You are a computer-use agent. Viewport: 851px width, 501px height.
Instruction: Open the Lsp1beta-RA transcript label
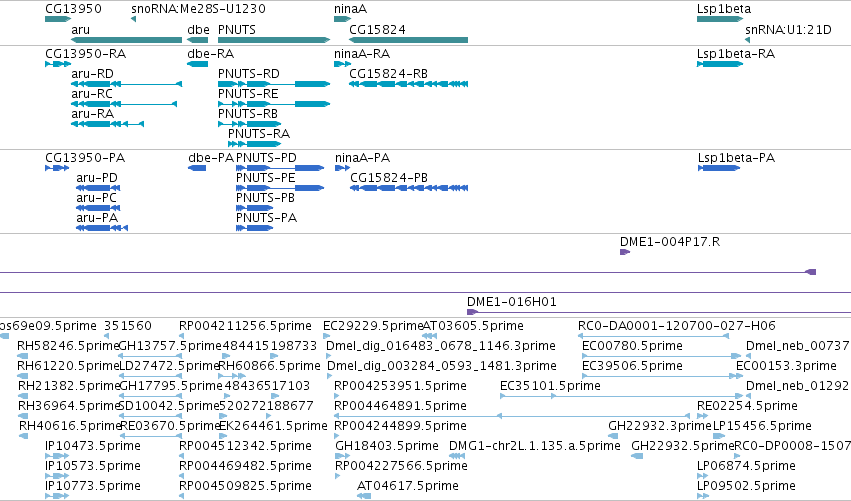coord(735,54)
